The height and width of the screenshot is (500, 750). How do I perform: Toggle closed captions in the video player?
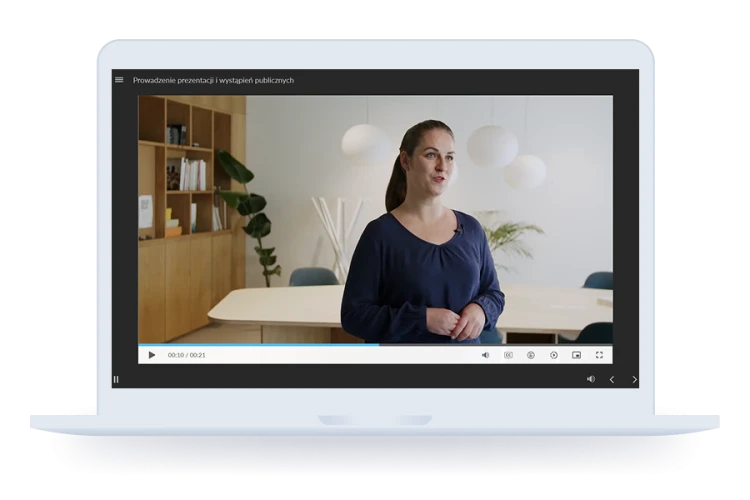click(x=508, y=355)
